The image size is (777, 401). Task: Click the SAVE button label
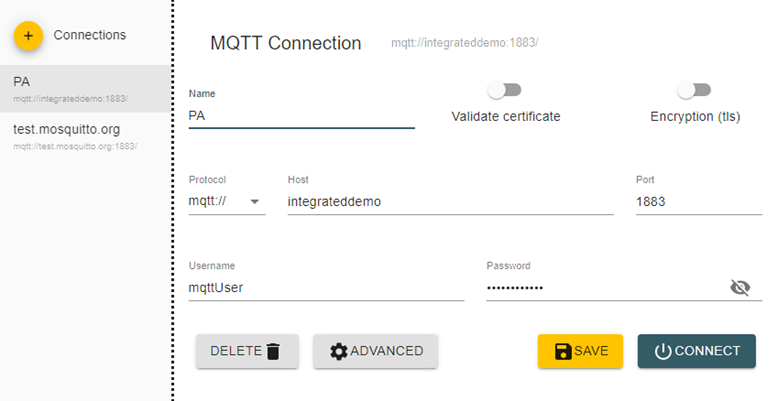click(x=591, y=351)
